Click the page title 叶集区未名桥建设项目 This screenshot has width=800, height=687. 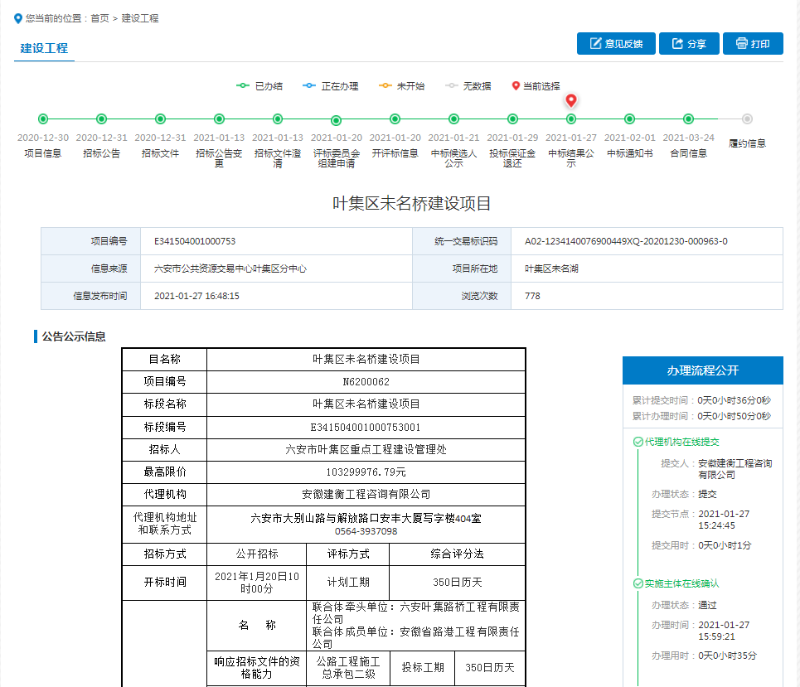point(411,203)
